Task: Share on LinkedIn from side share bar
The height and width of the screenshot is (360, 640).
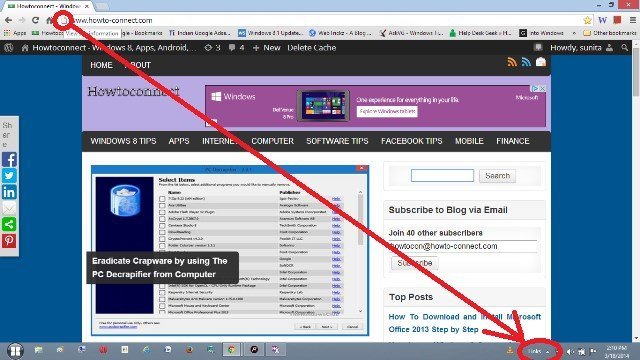Action: point(9,192)
